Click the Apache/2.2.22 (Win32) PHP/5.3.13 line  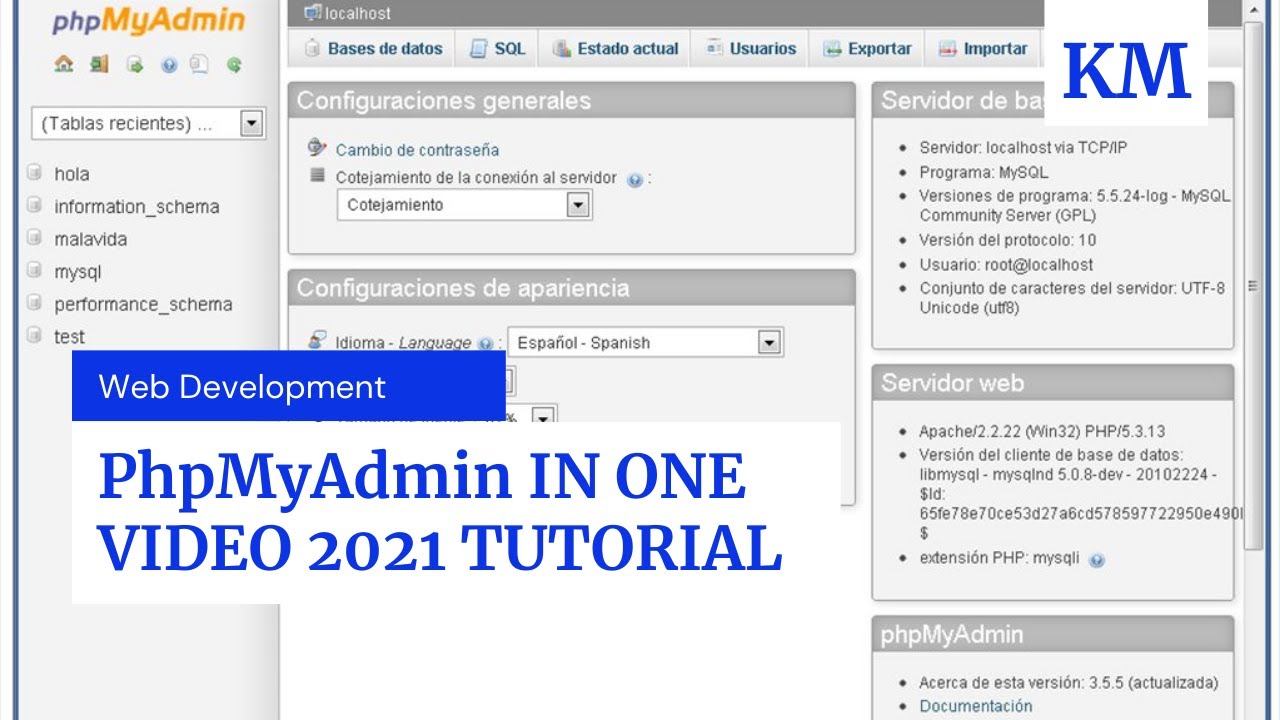coord(1042,432)
